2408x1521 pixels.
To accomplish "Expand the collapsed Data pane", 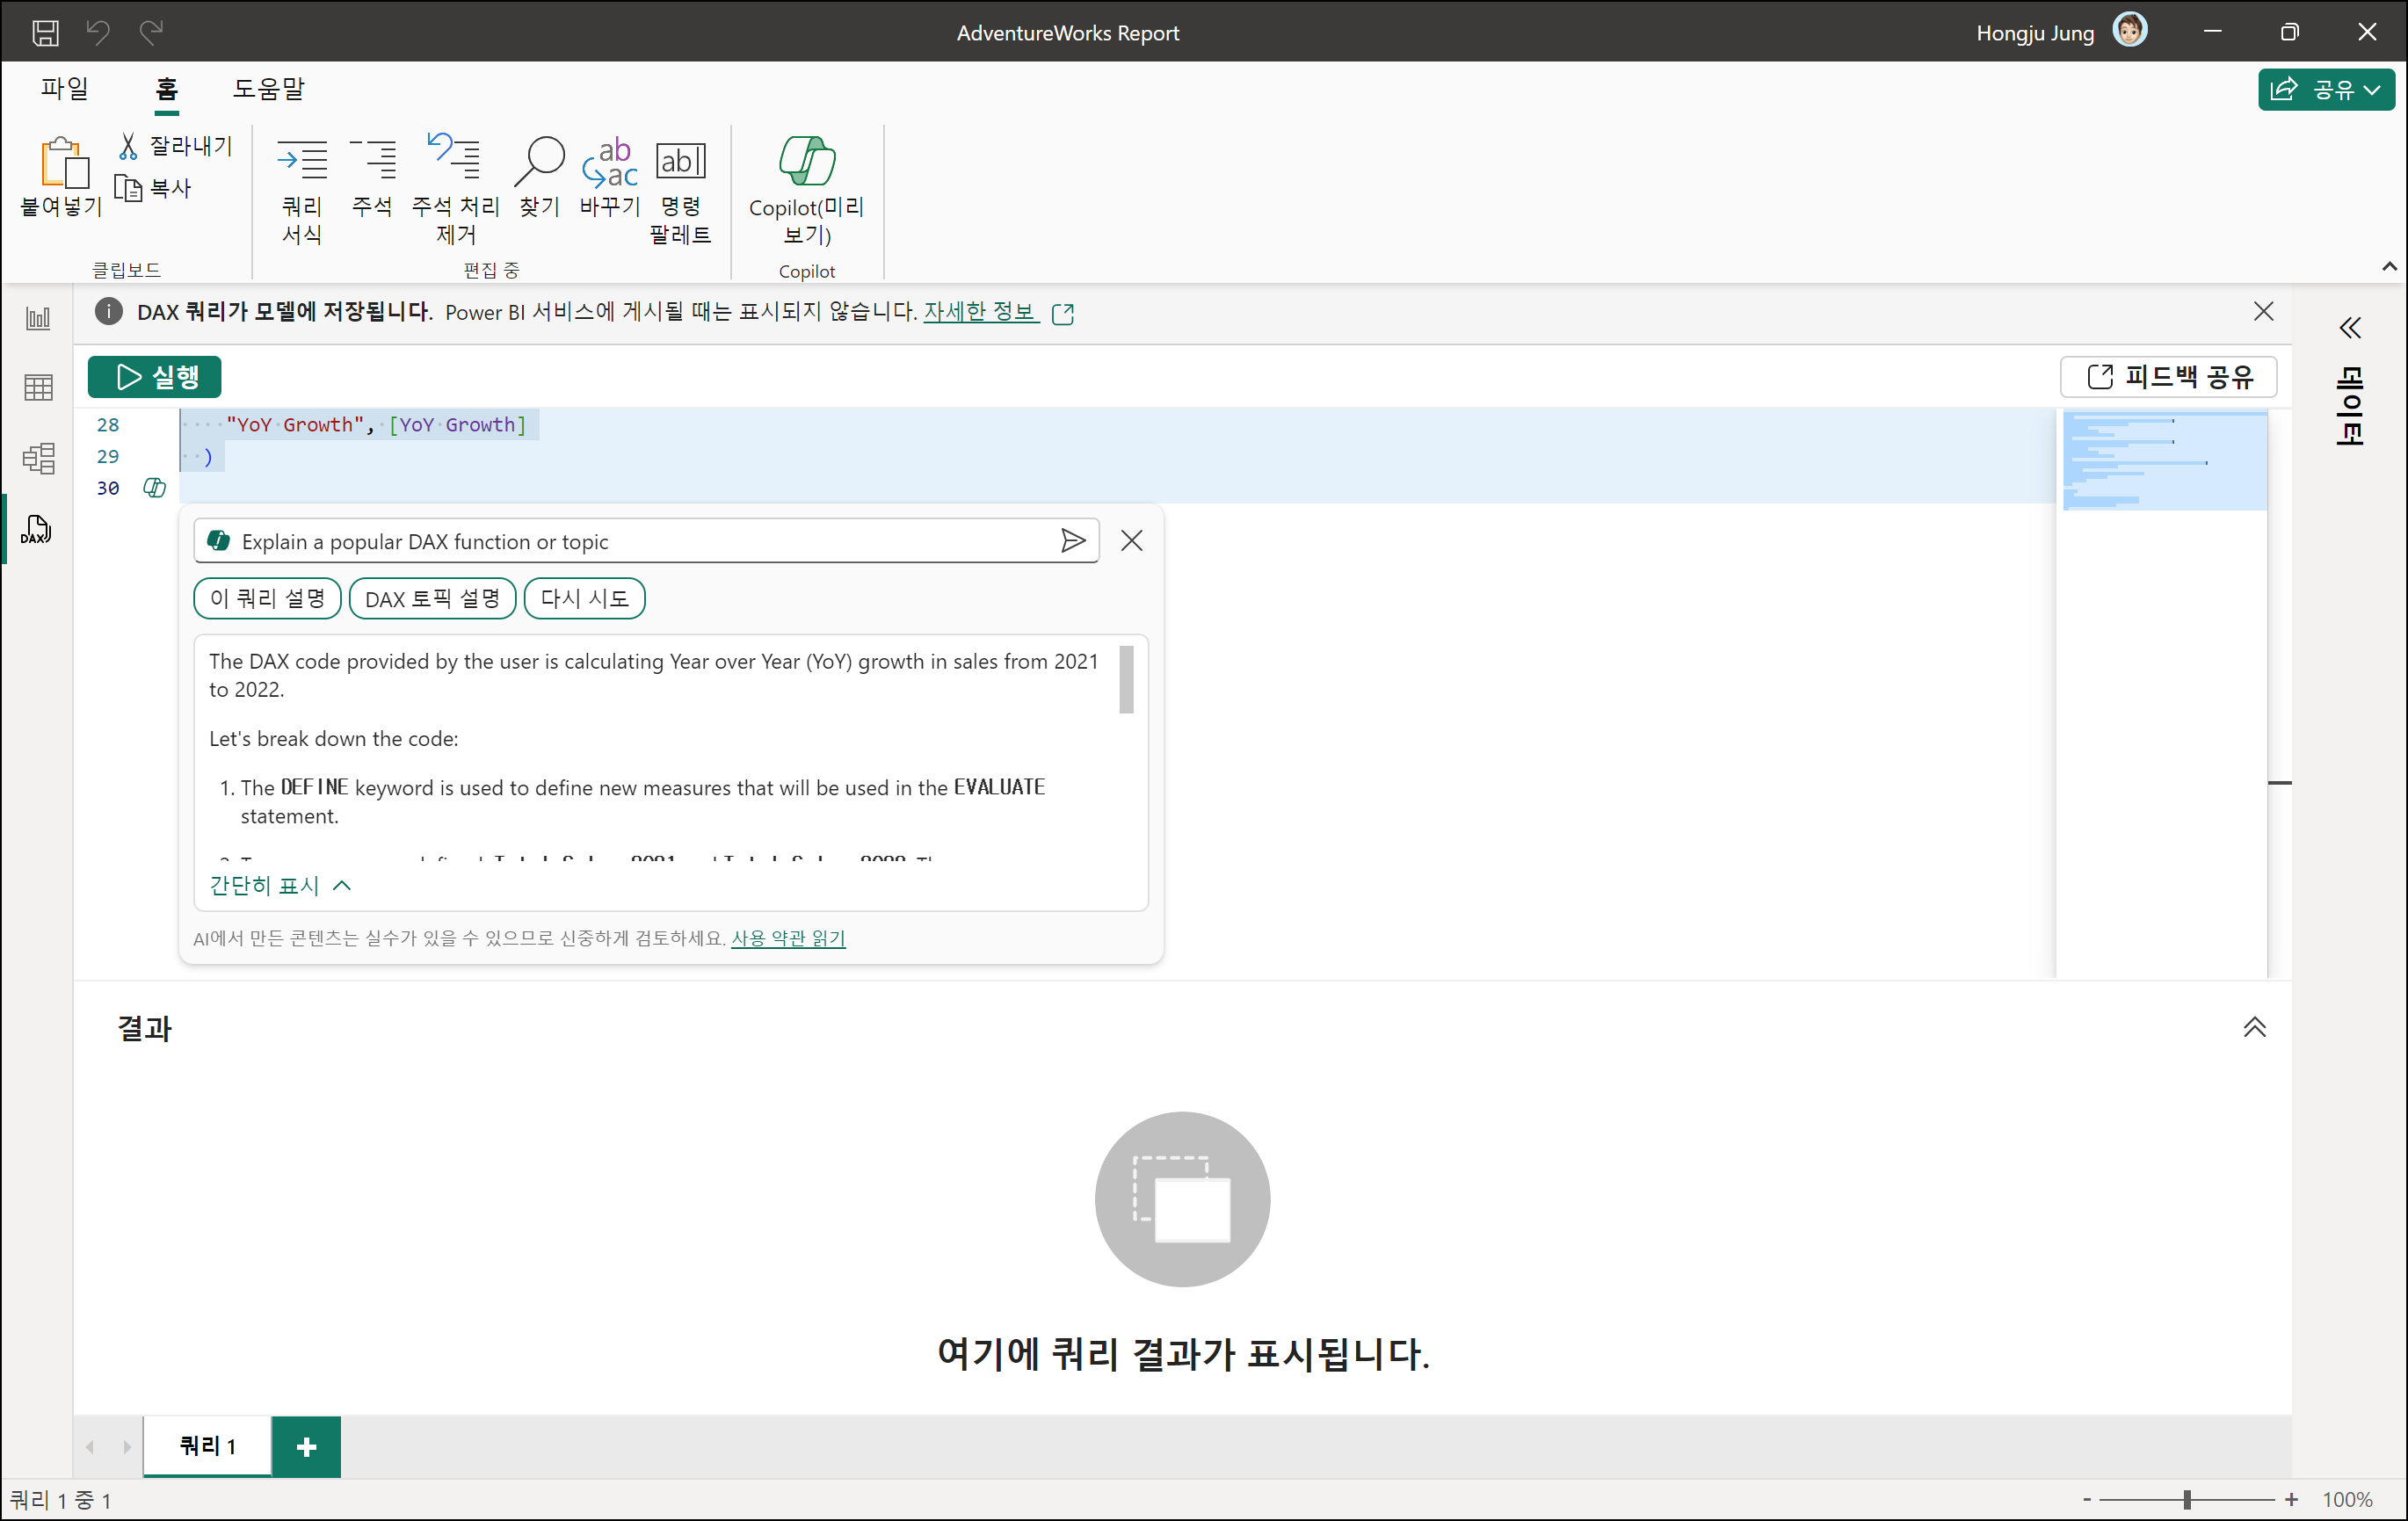I will pyautogui.click(x=2349, y=328).
